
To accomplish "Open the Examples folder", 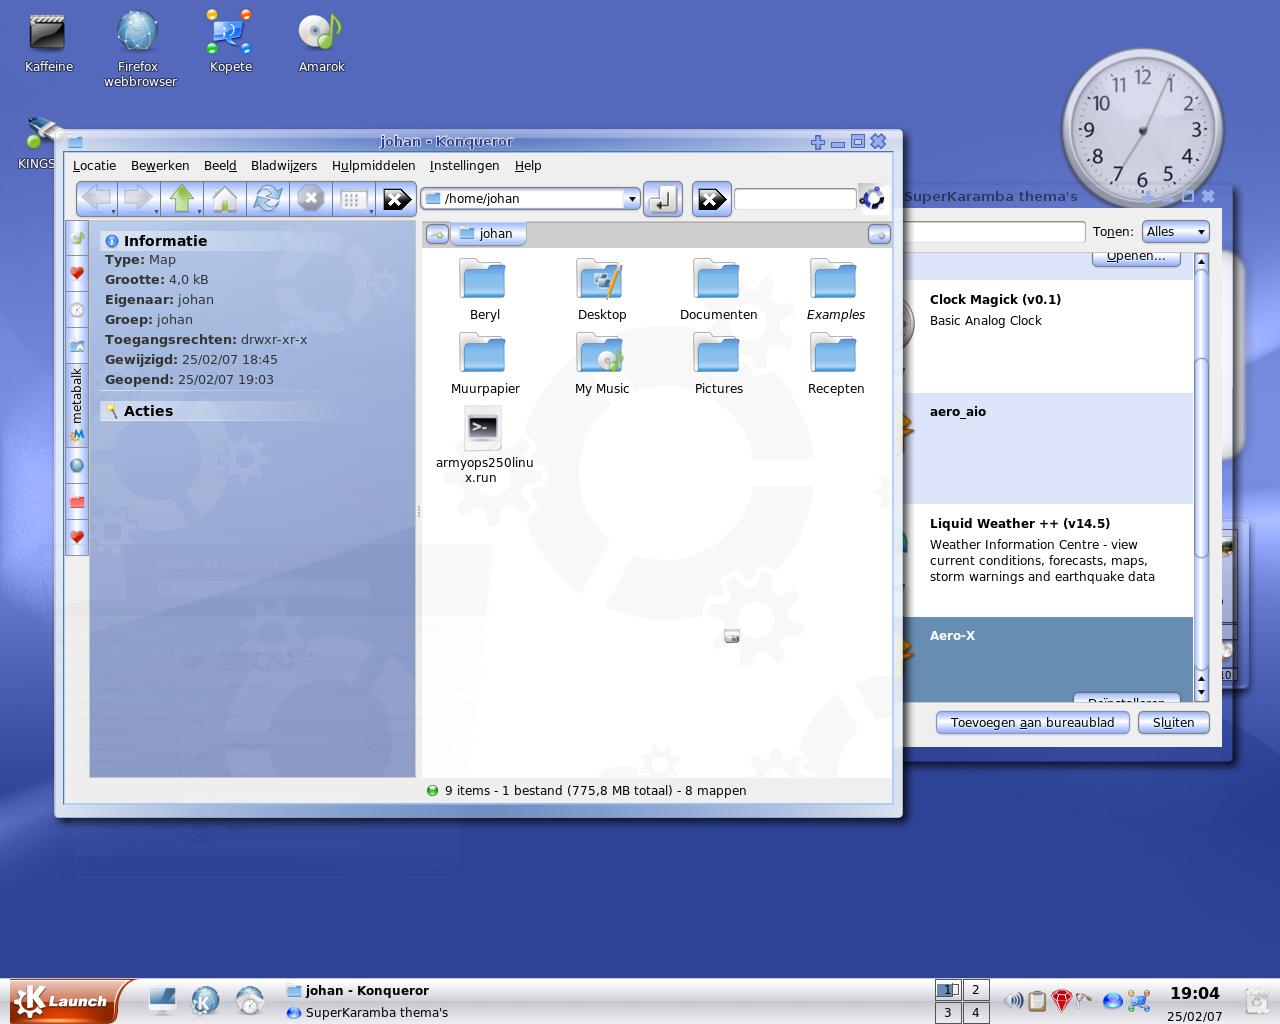I will 835,289.
